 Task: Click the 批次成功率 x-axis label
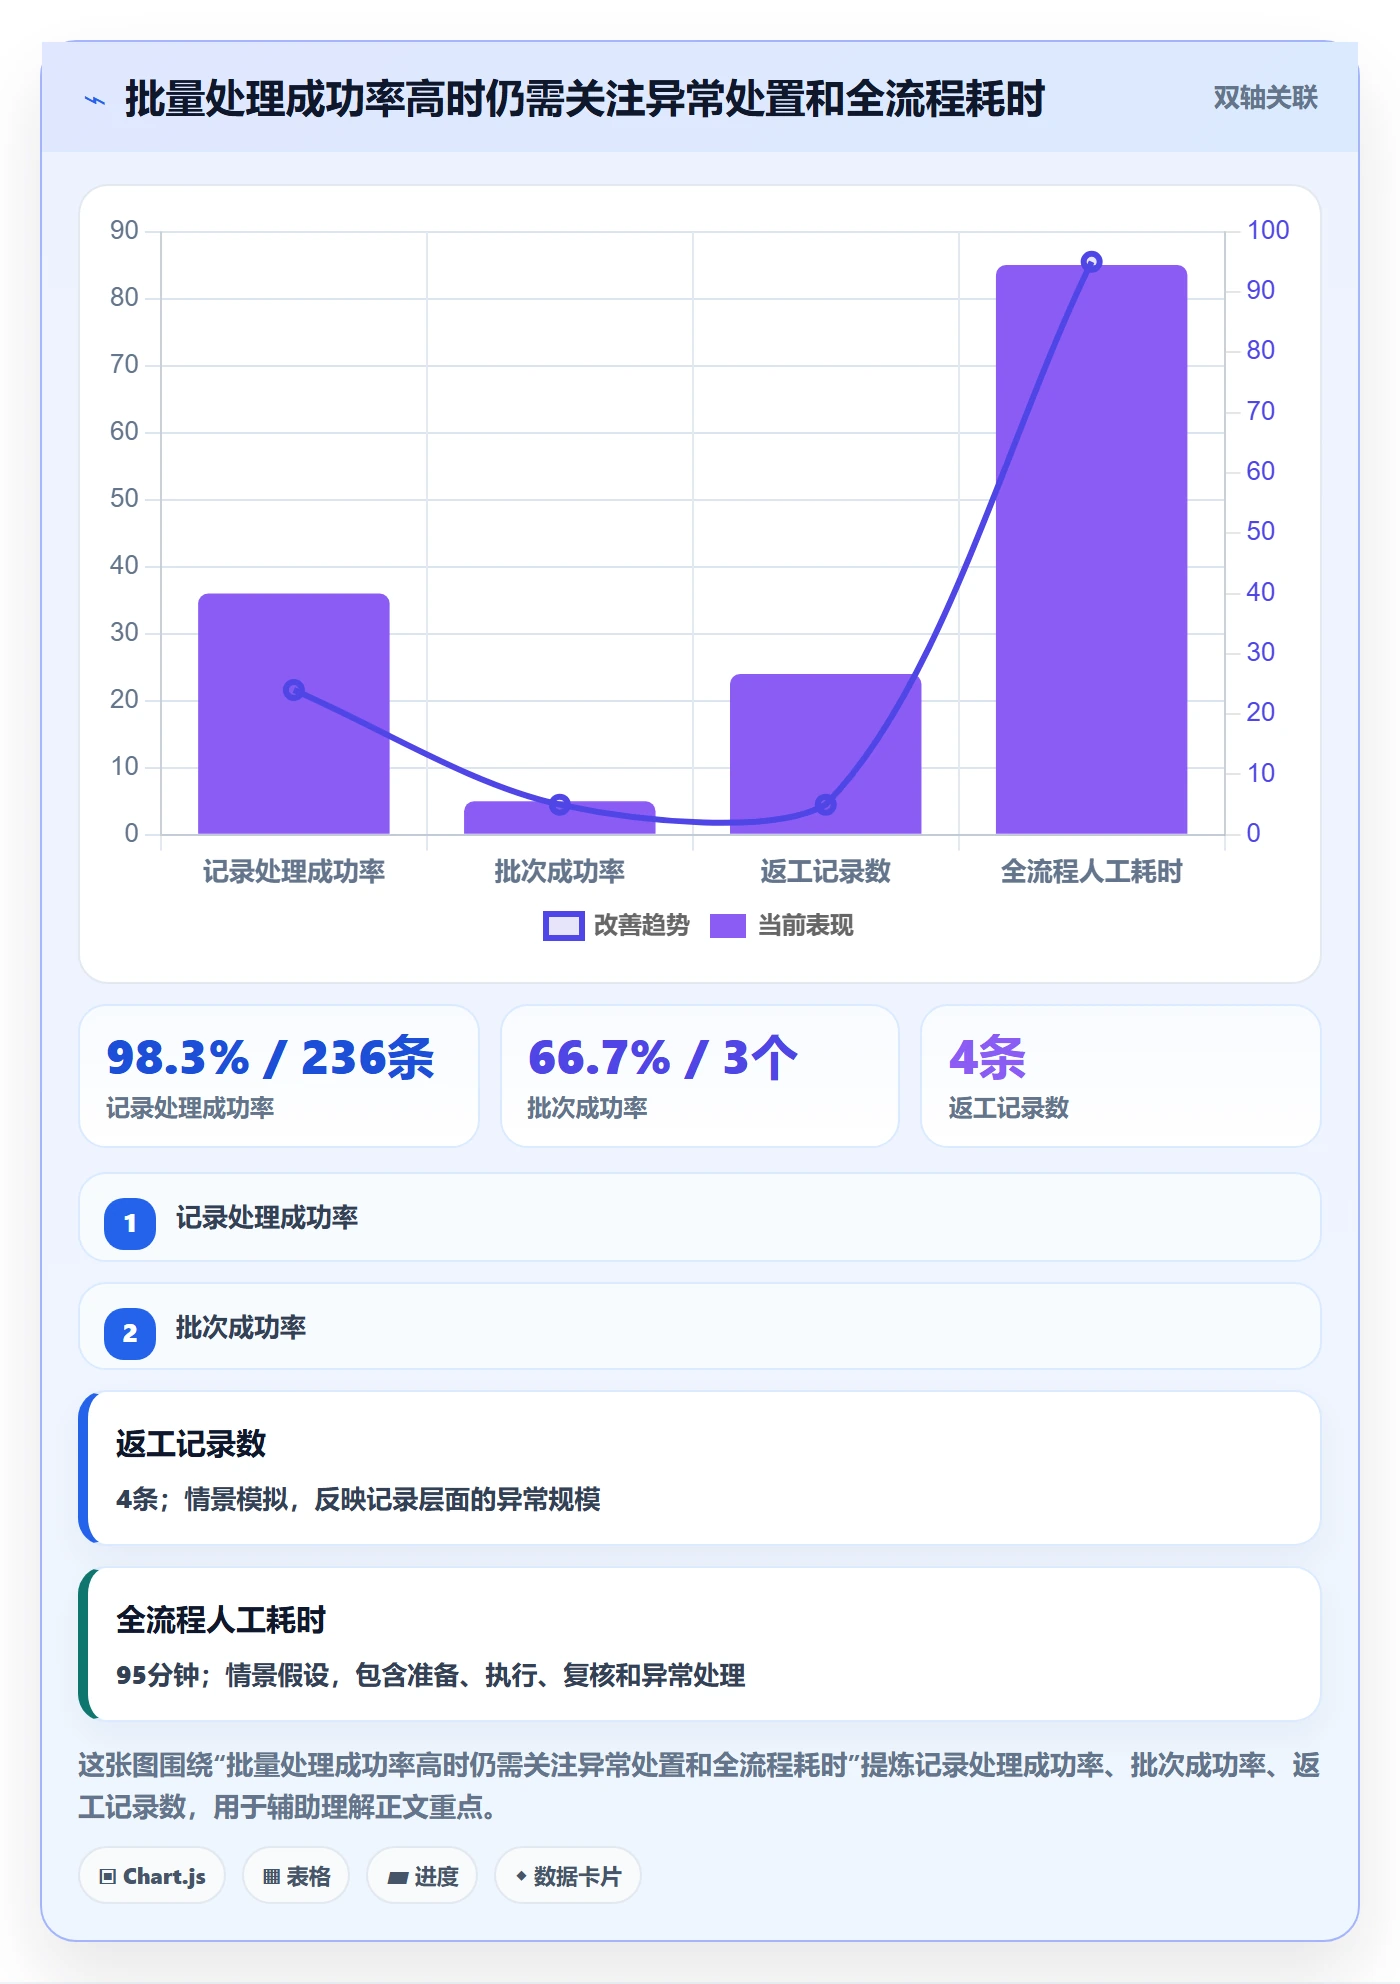click(560, 872)
